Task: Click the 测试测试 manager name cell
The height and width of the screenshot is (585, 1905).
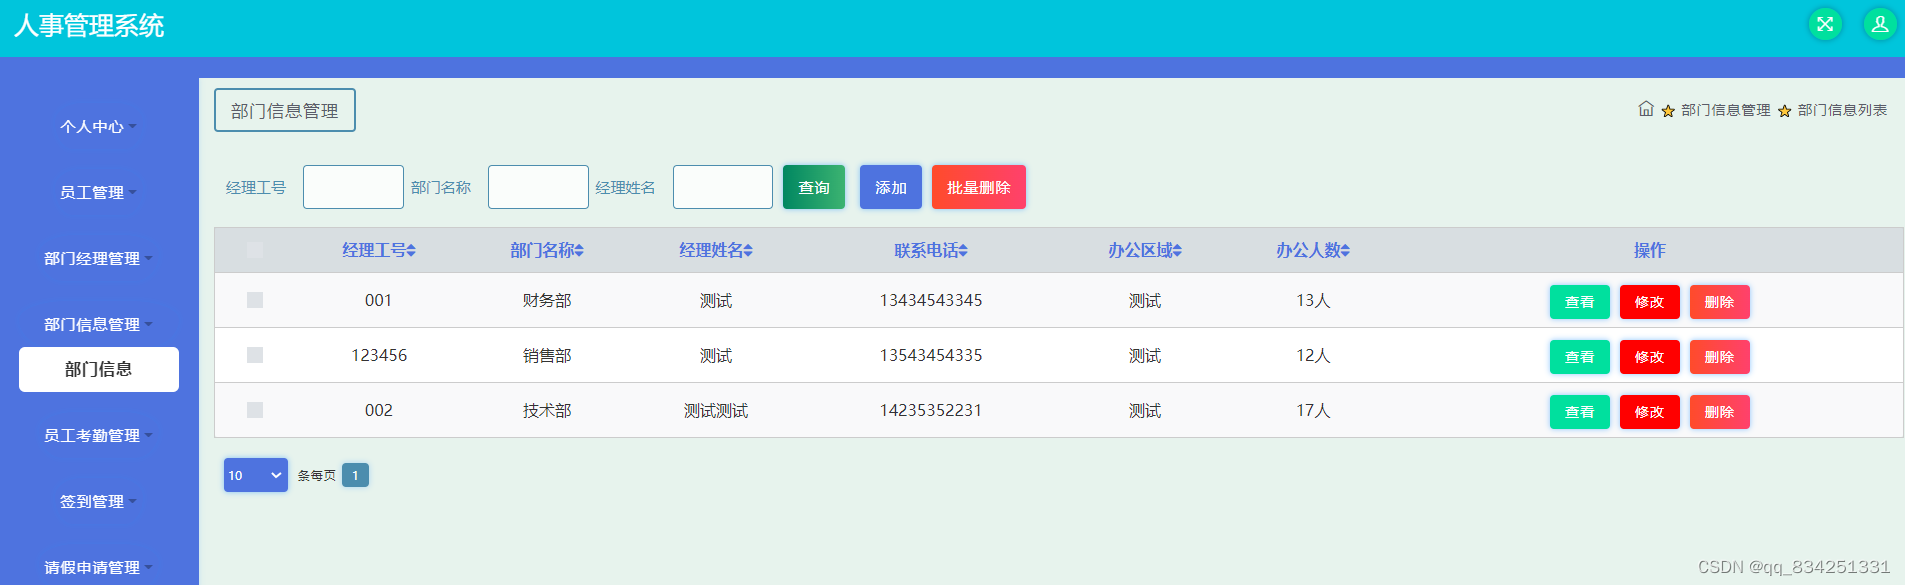Action: click(716, 410)
